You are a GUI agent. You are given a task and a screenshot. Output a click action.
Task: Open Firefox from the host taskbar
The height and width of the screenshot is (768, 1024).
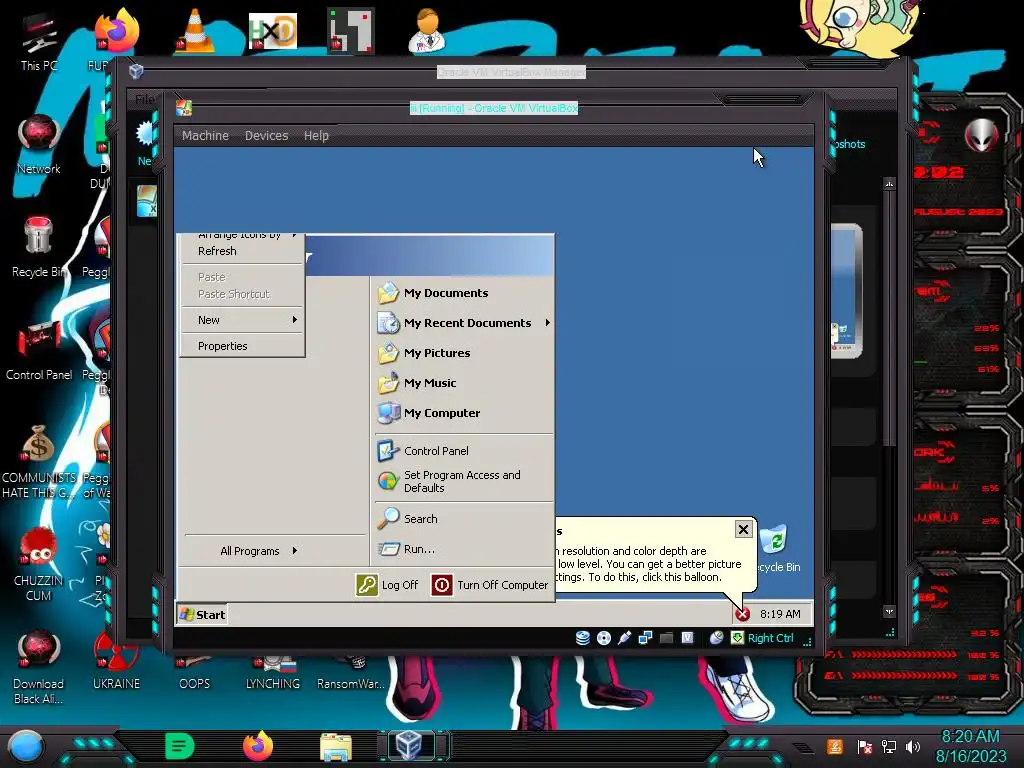tap(258, 746)
